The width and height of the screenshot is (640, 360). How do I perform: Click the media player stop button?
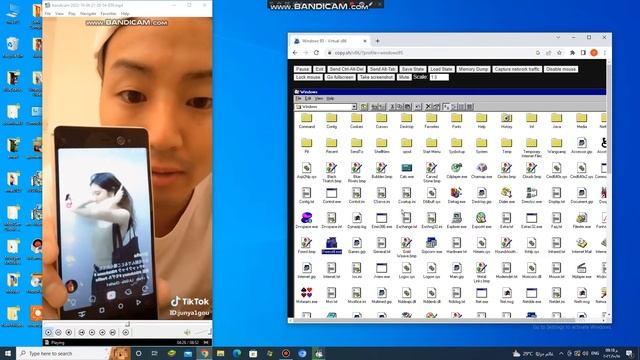[x=69, y=333]
